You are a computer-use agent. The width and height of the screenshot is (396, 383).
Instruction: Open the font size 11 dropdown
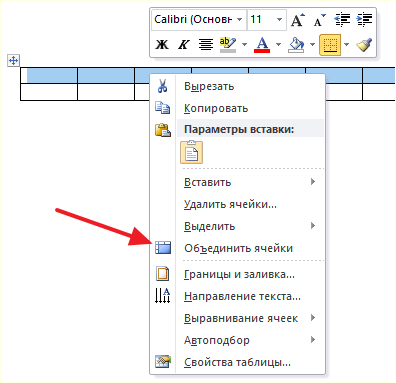(x=279, y=20)
